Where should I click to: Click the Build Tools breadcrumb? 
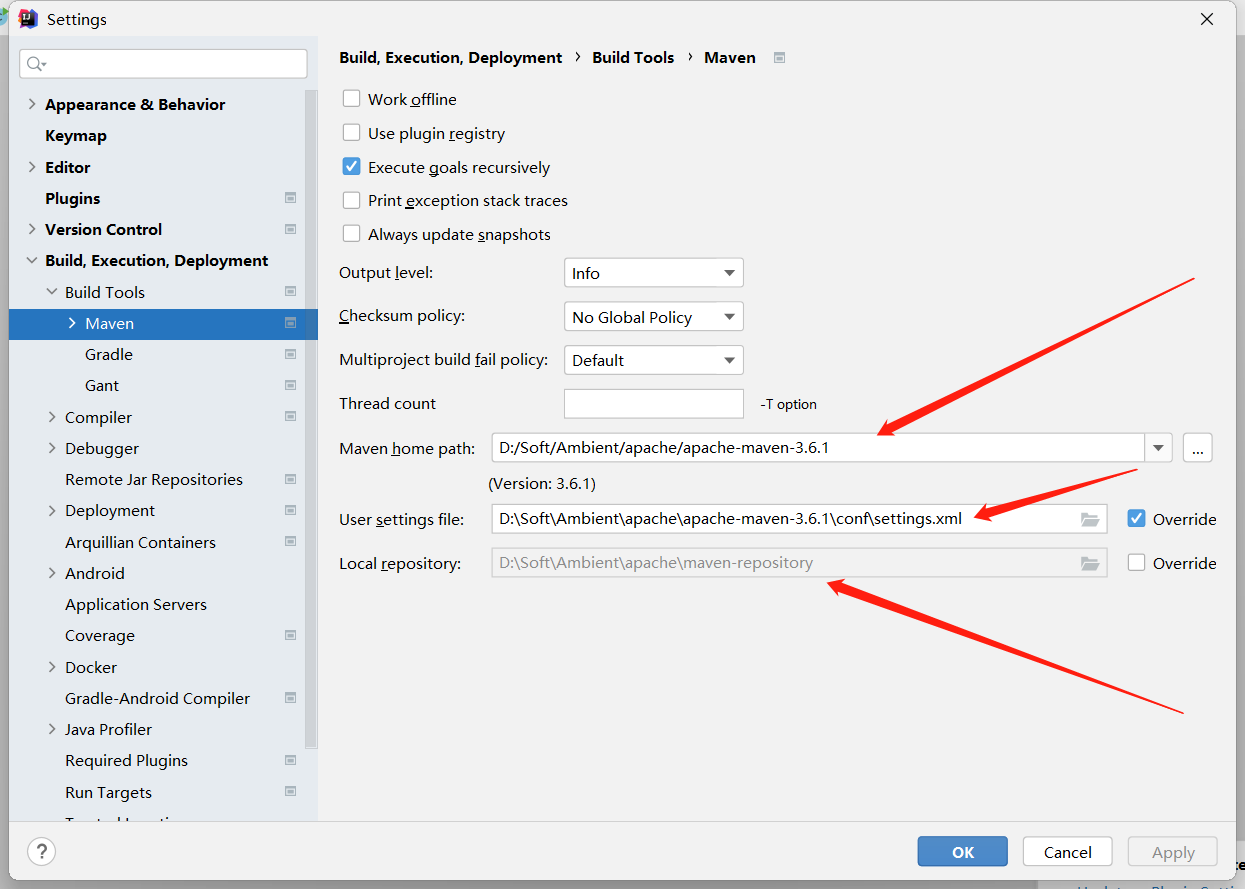[633, 58]
